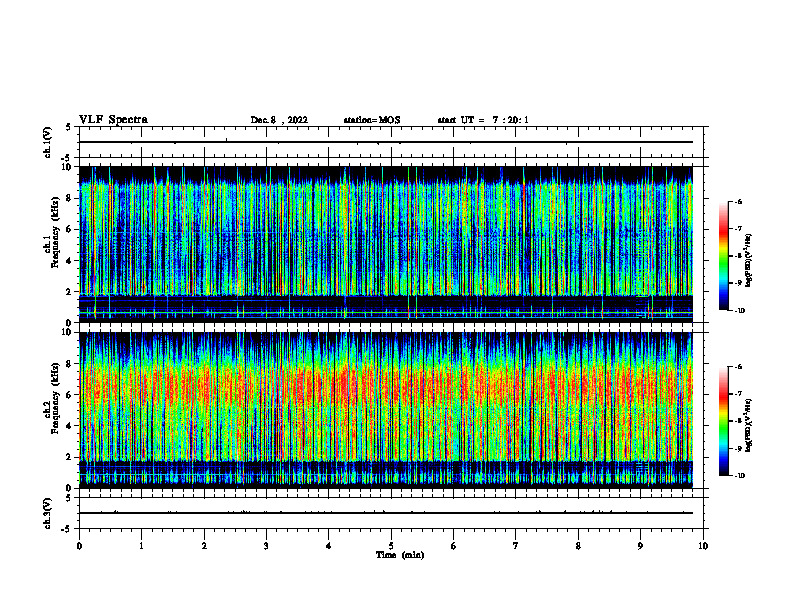Click the ch.2 spectrogram color scale bar
This screenshot has width=792, height=612.
coord(723,421)
